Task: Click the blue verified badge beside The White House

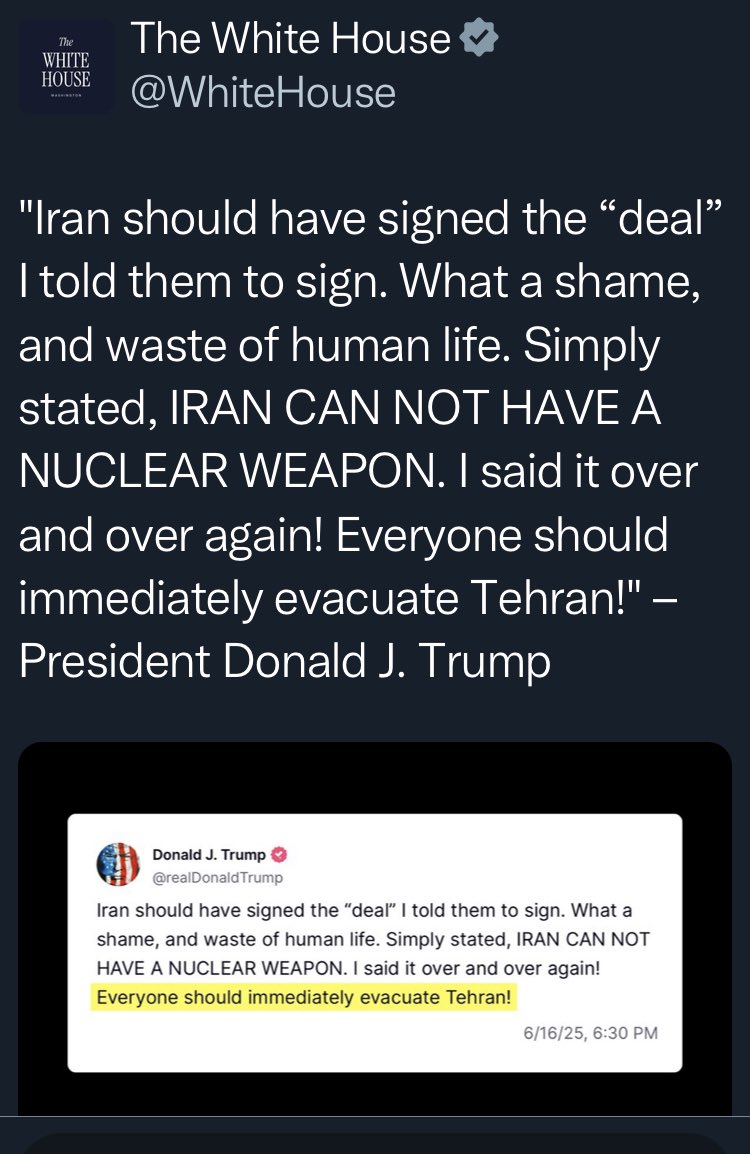Action: tap(478, 39)
